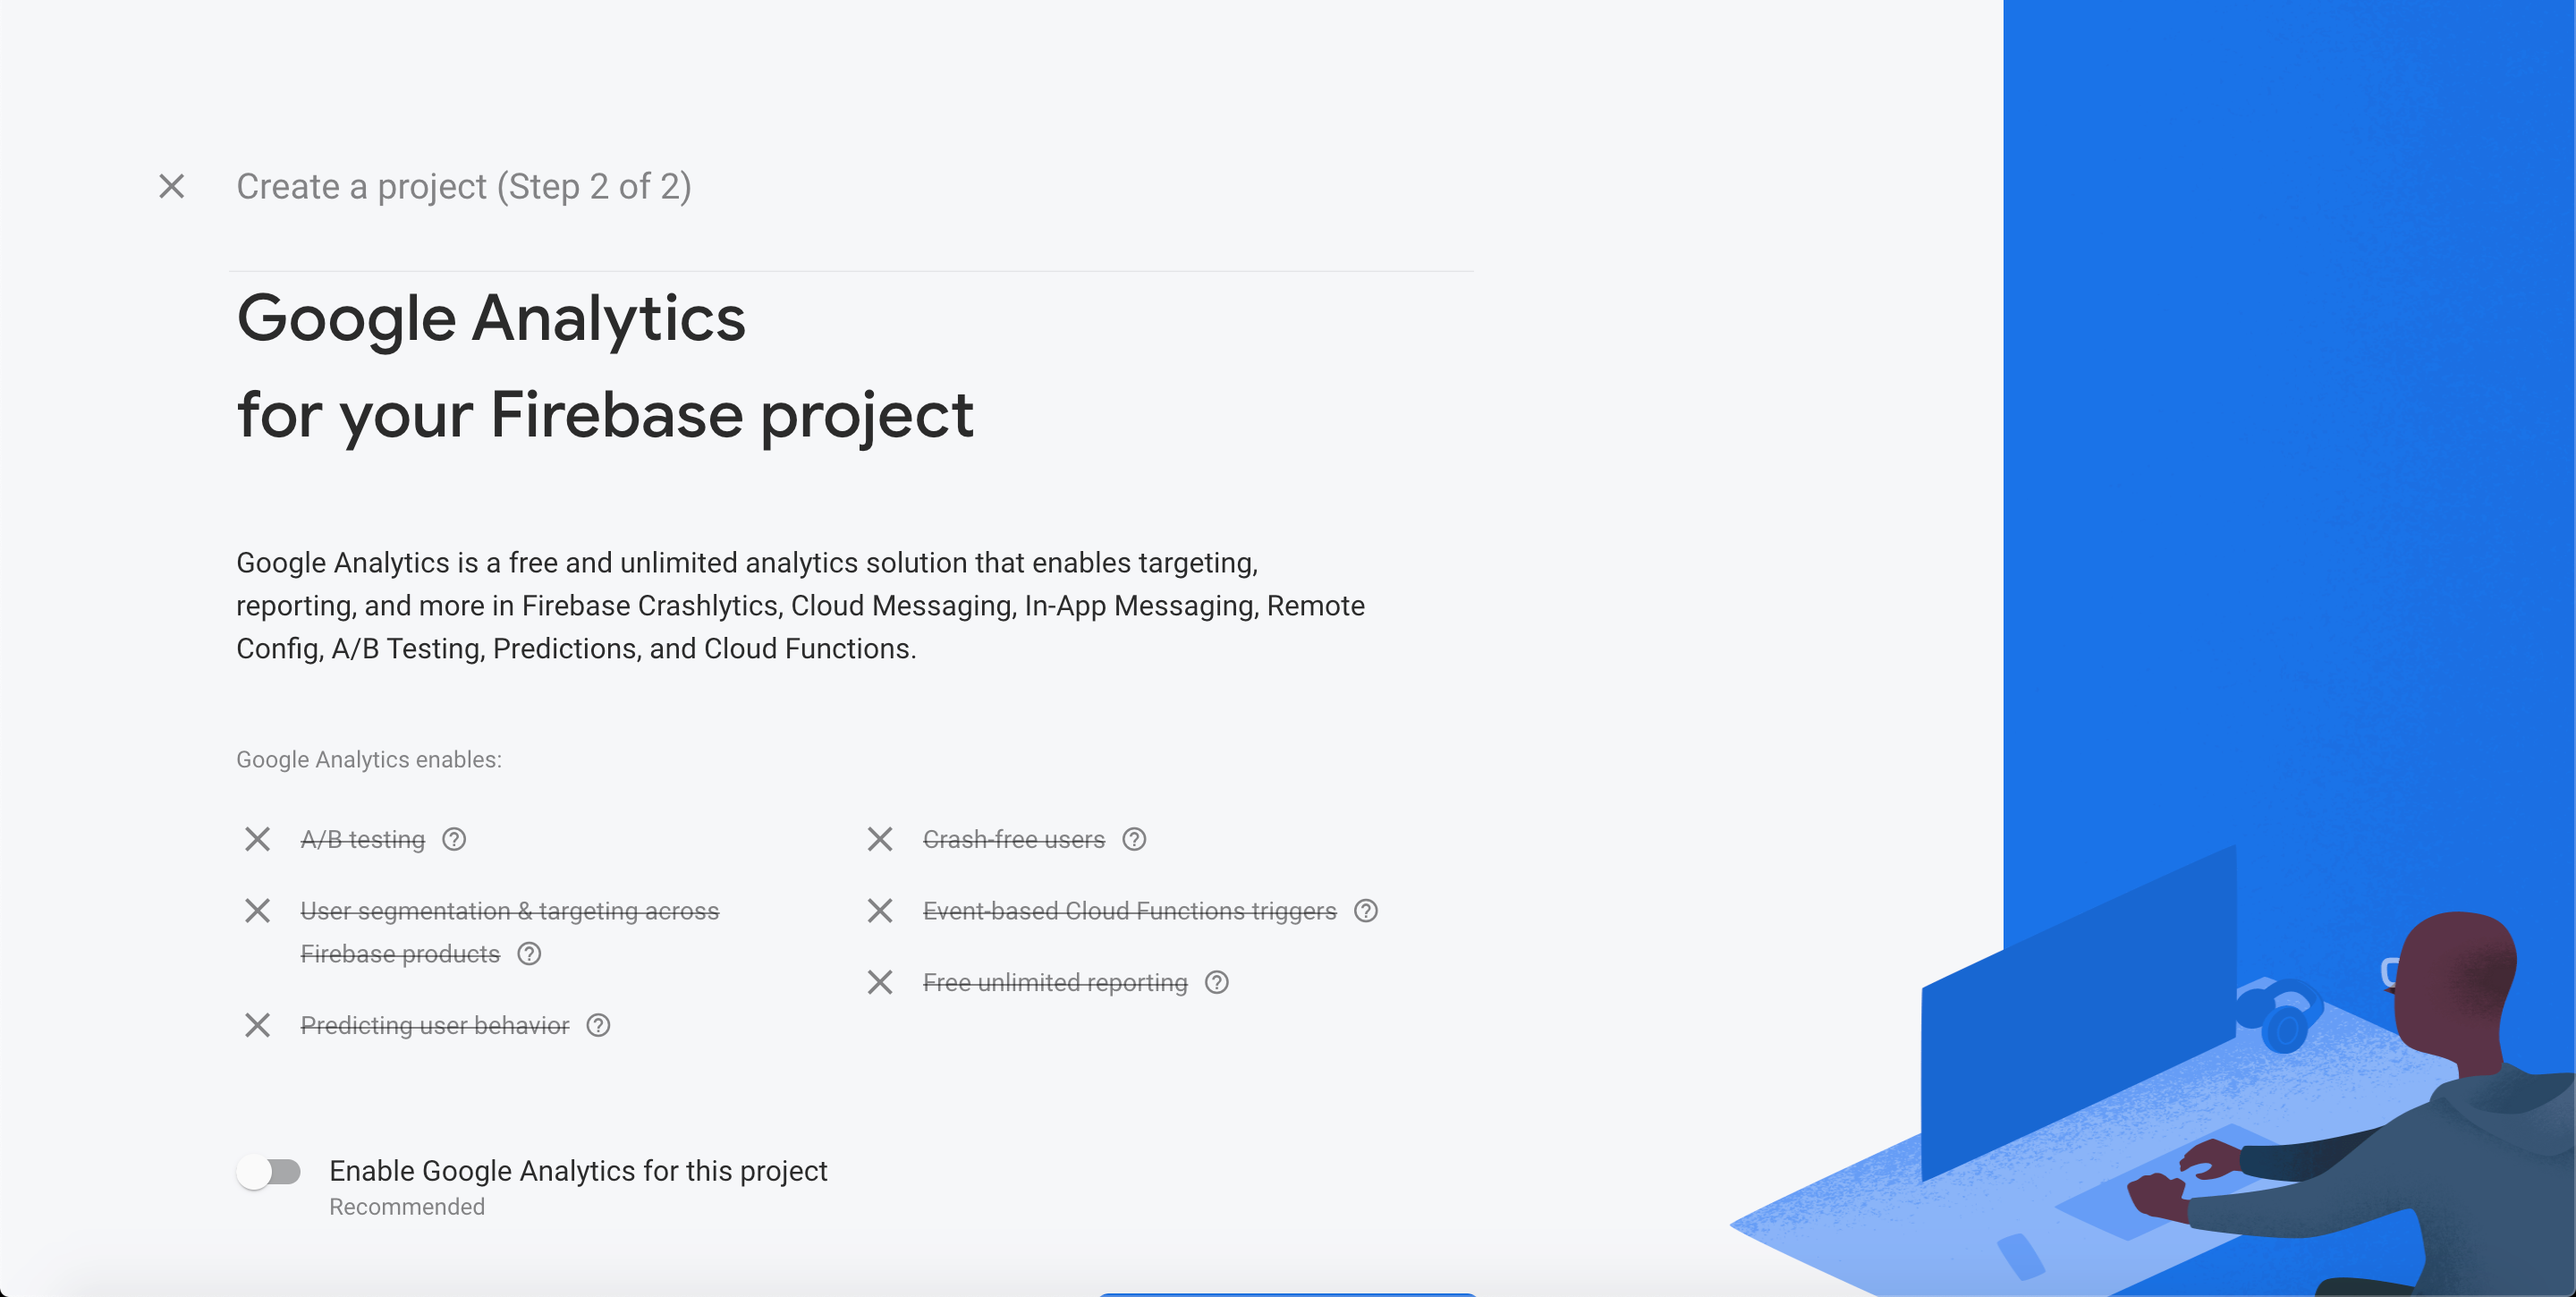
Task: Click 'A/B testing' strikethrough text
Action: coord(363,839)
